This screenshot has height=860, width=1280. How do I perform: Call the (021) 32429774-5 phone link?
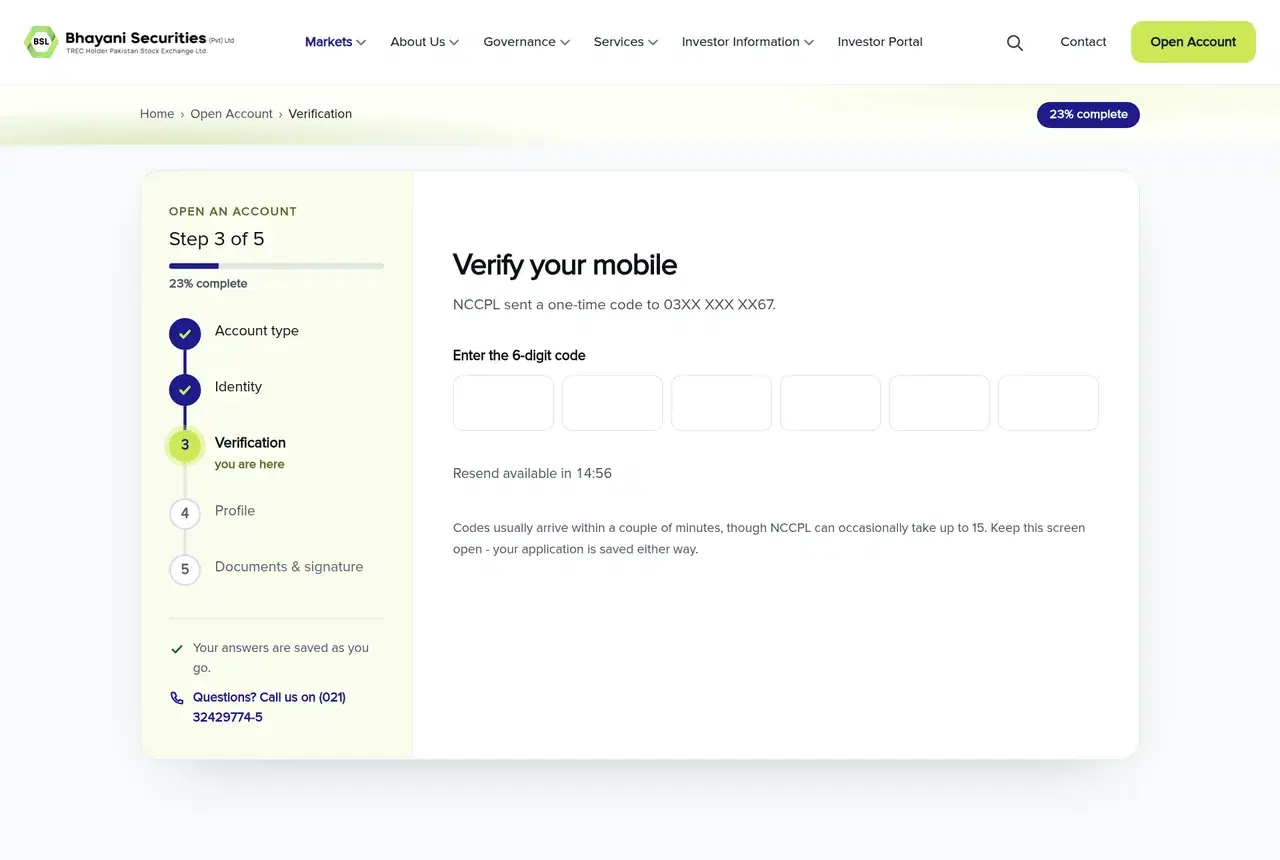(269, 708)
